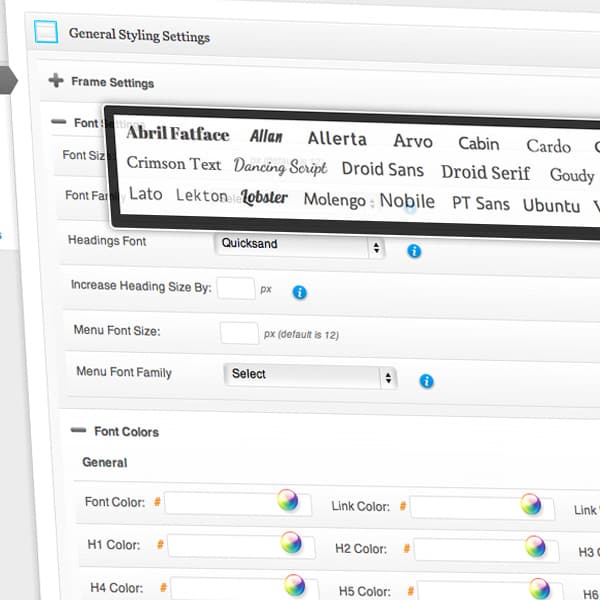Click the blue square General Styling Settings icon

click(46, 32)
